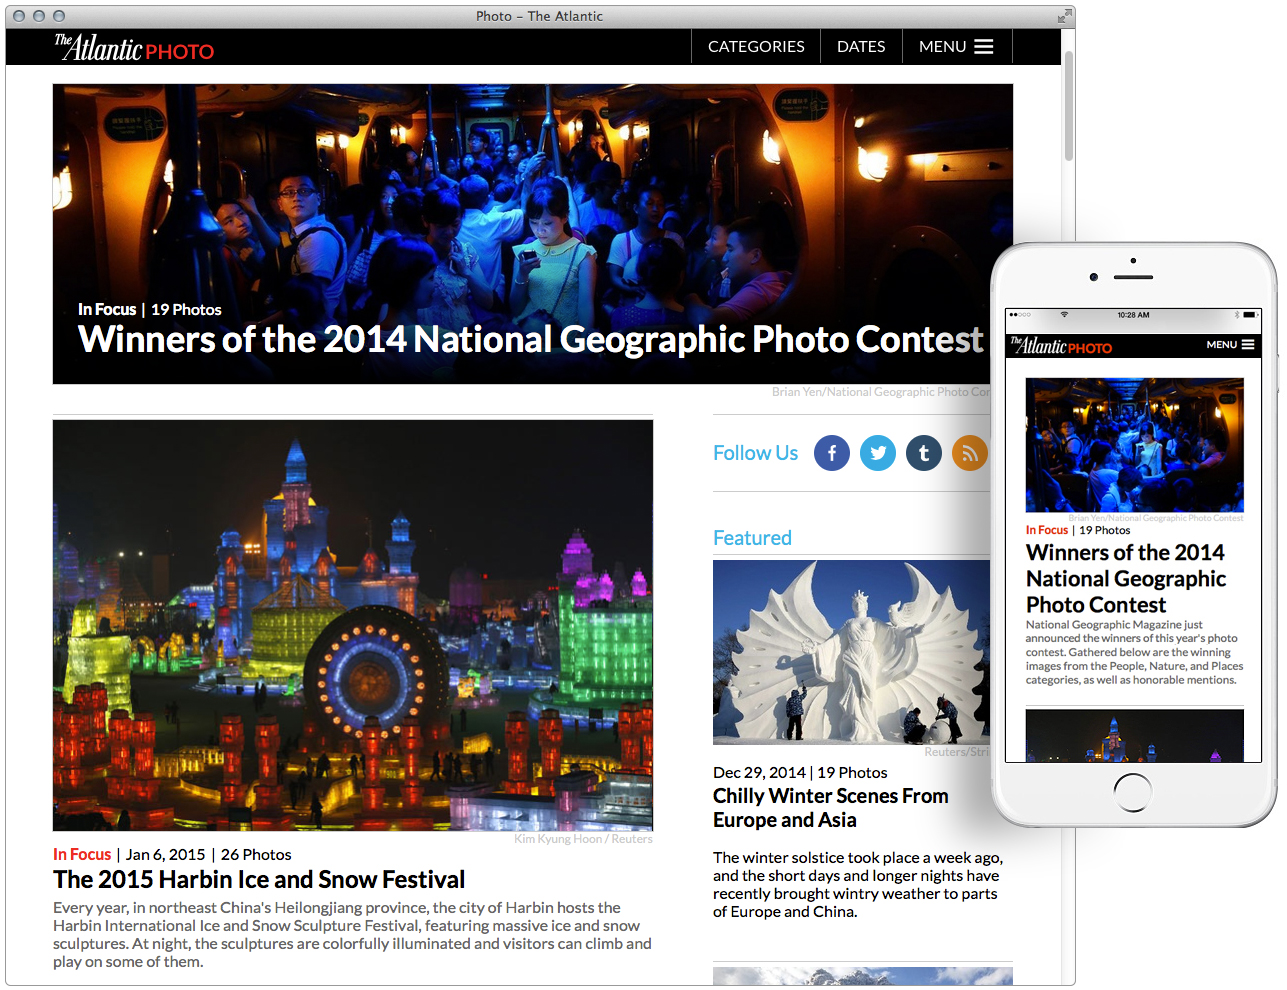Screen dimensions: 1287x990
Task: Tap the hamburger MENU on phone
Action: [x=1230, y=345]
